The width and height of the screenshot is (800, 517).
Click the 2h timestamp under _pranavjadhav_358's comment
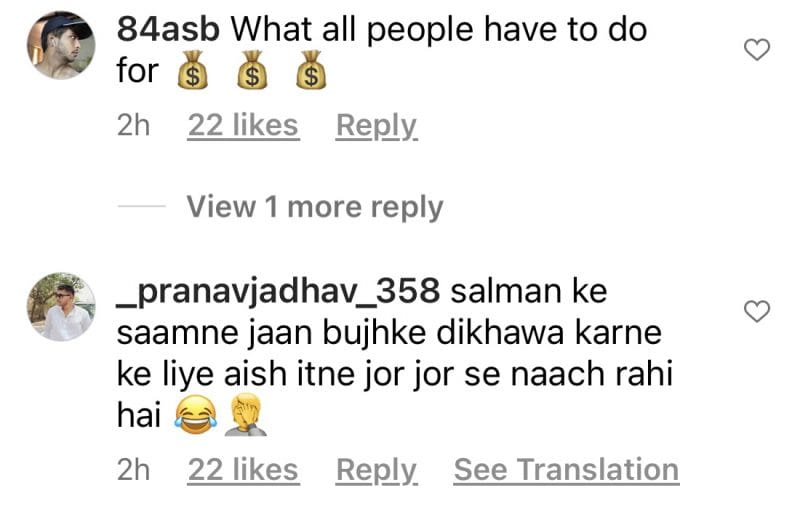pyautogui.click(x=133, y=470)
